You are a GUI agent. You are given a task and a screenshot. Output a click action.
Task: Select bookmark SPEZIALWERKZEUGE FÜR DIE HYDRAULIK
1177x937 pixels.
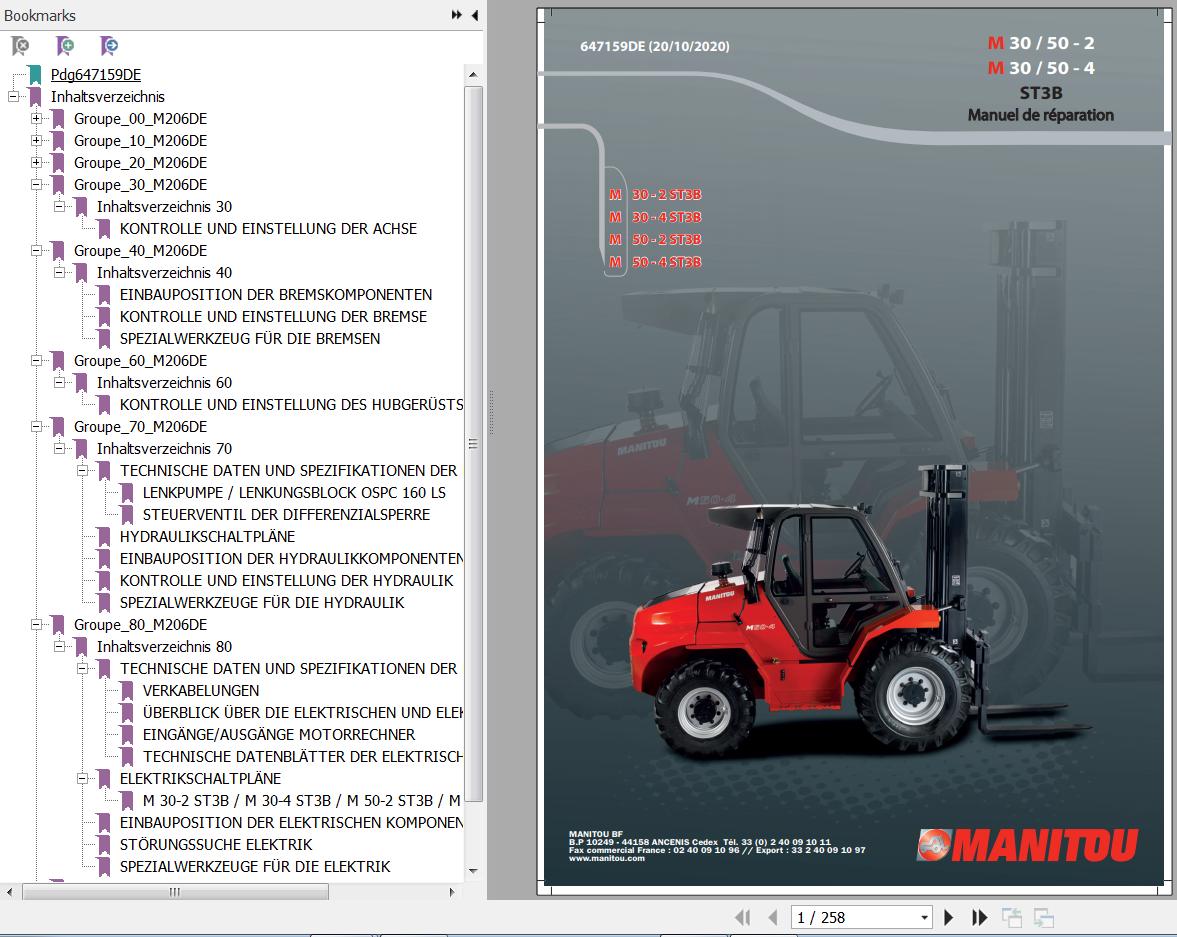click(262, 603)
